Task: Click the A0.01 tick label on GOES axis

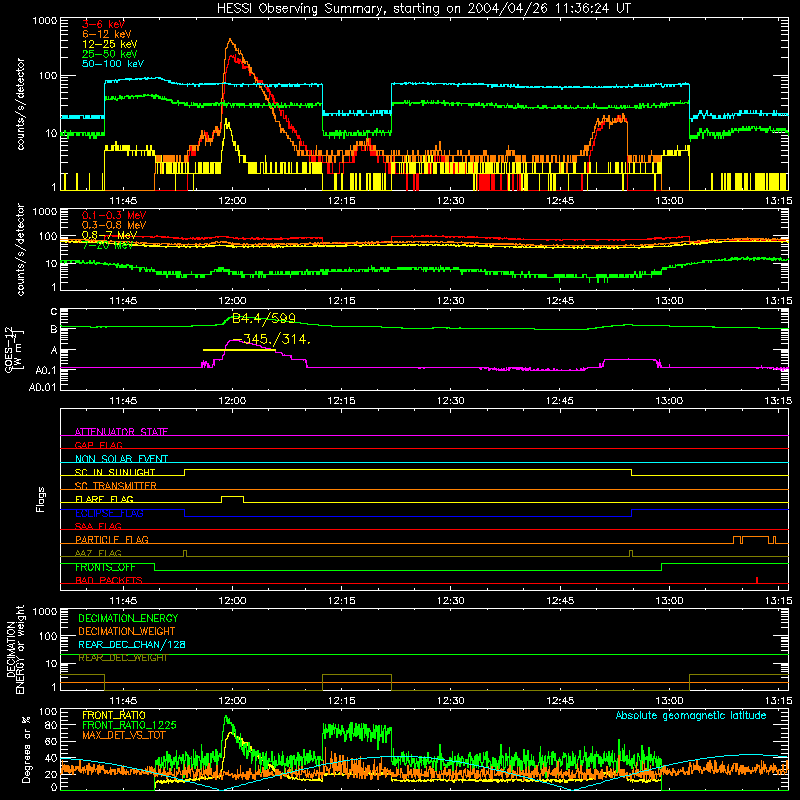Action: point(42,388)
